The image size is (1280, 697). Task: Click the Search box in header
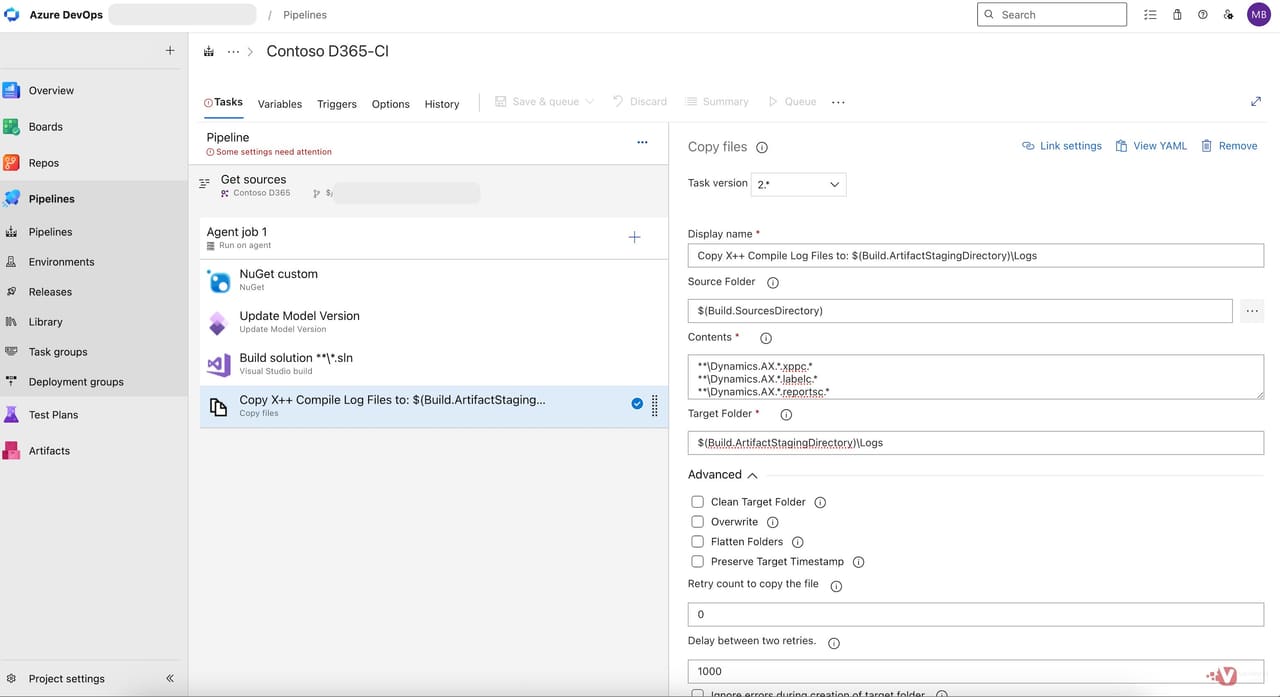(x=1052, y=15)
